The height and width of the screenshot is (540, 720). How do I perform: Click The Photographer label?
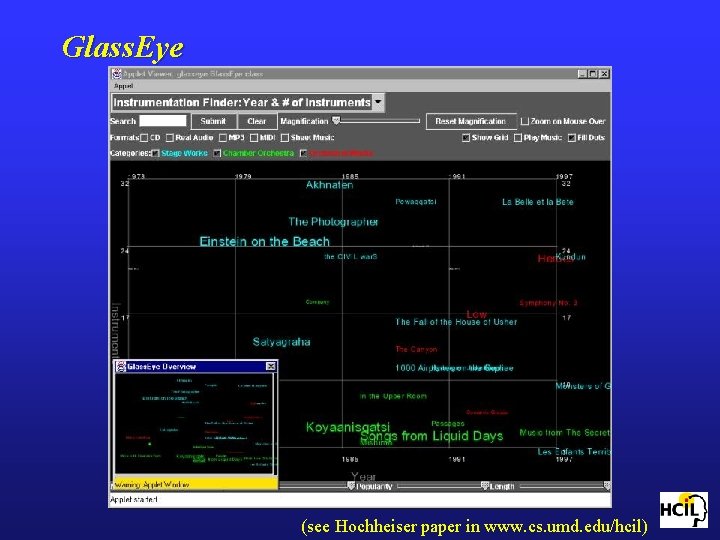(333, 222)
